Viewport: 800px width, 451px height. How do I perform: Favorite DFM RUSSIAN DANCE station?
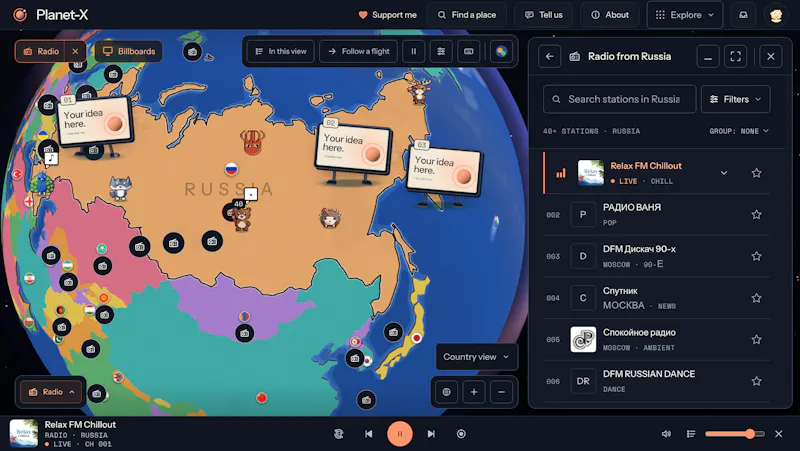[x=756, y=381]
